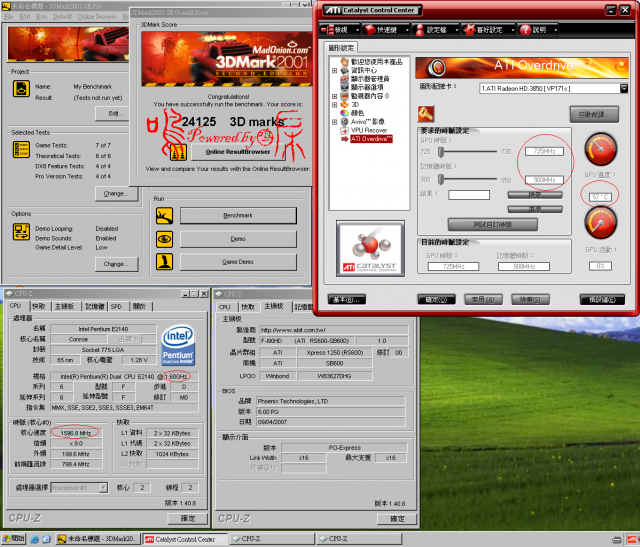Click Change... under Selected Tests in 3DMark
The width and height of the screenshot is (640, 547).
pos(116,193)
